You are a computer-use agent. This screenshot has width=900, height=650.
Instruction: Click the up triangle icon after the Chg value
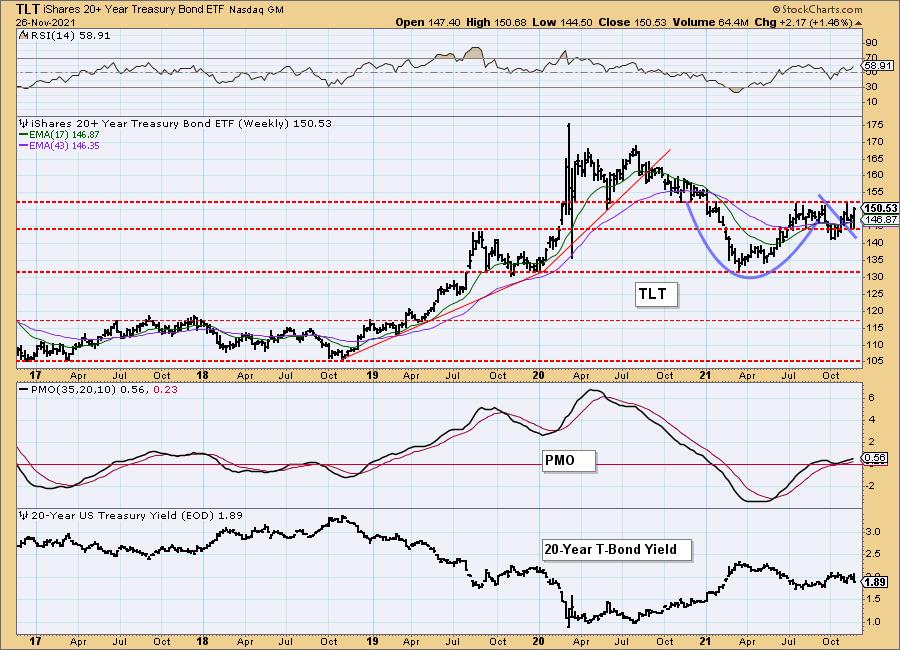(x=859, y=23)
